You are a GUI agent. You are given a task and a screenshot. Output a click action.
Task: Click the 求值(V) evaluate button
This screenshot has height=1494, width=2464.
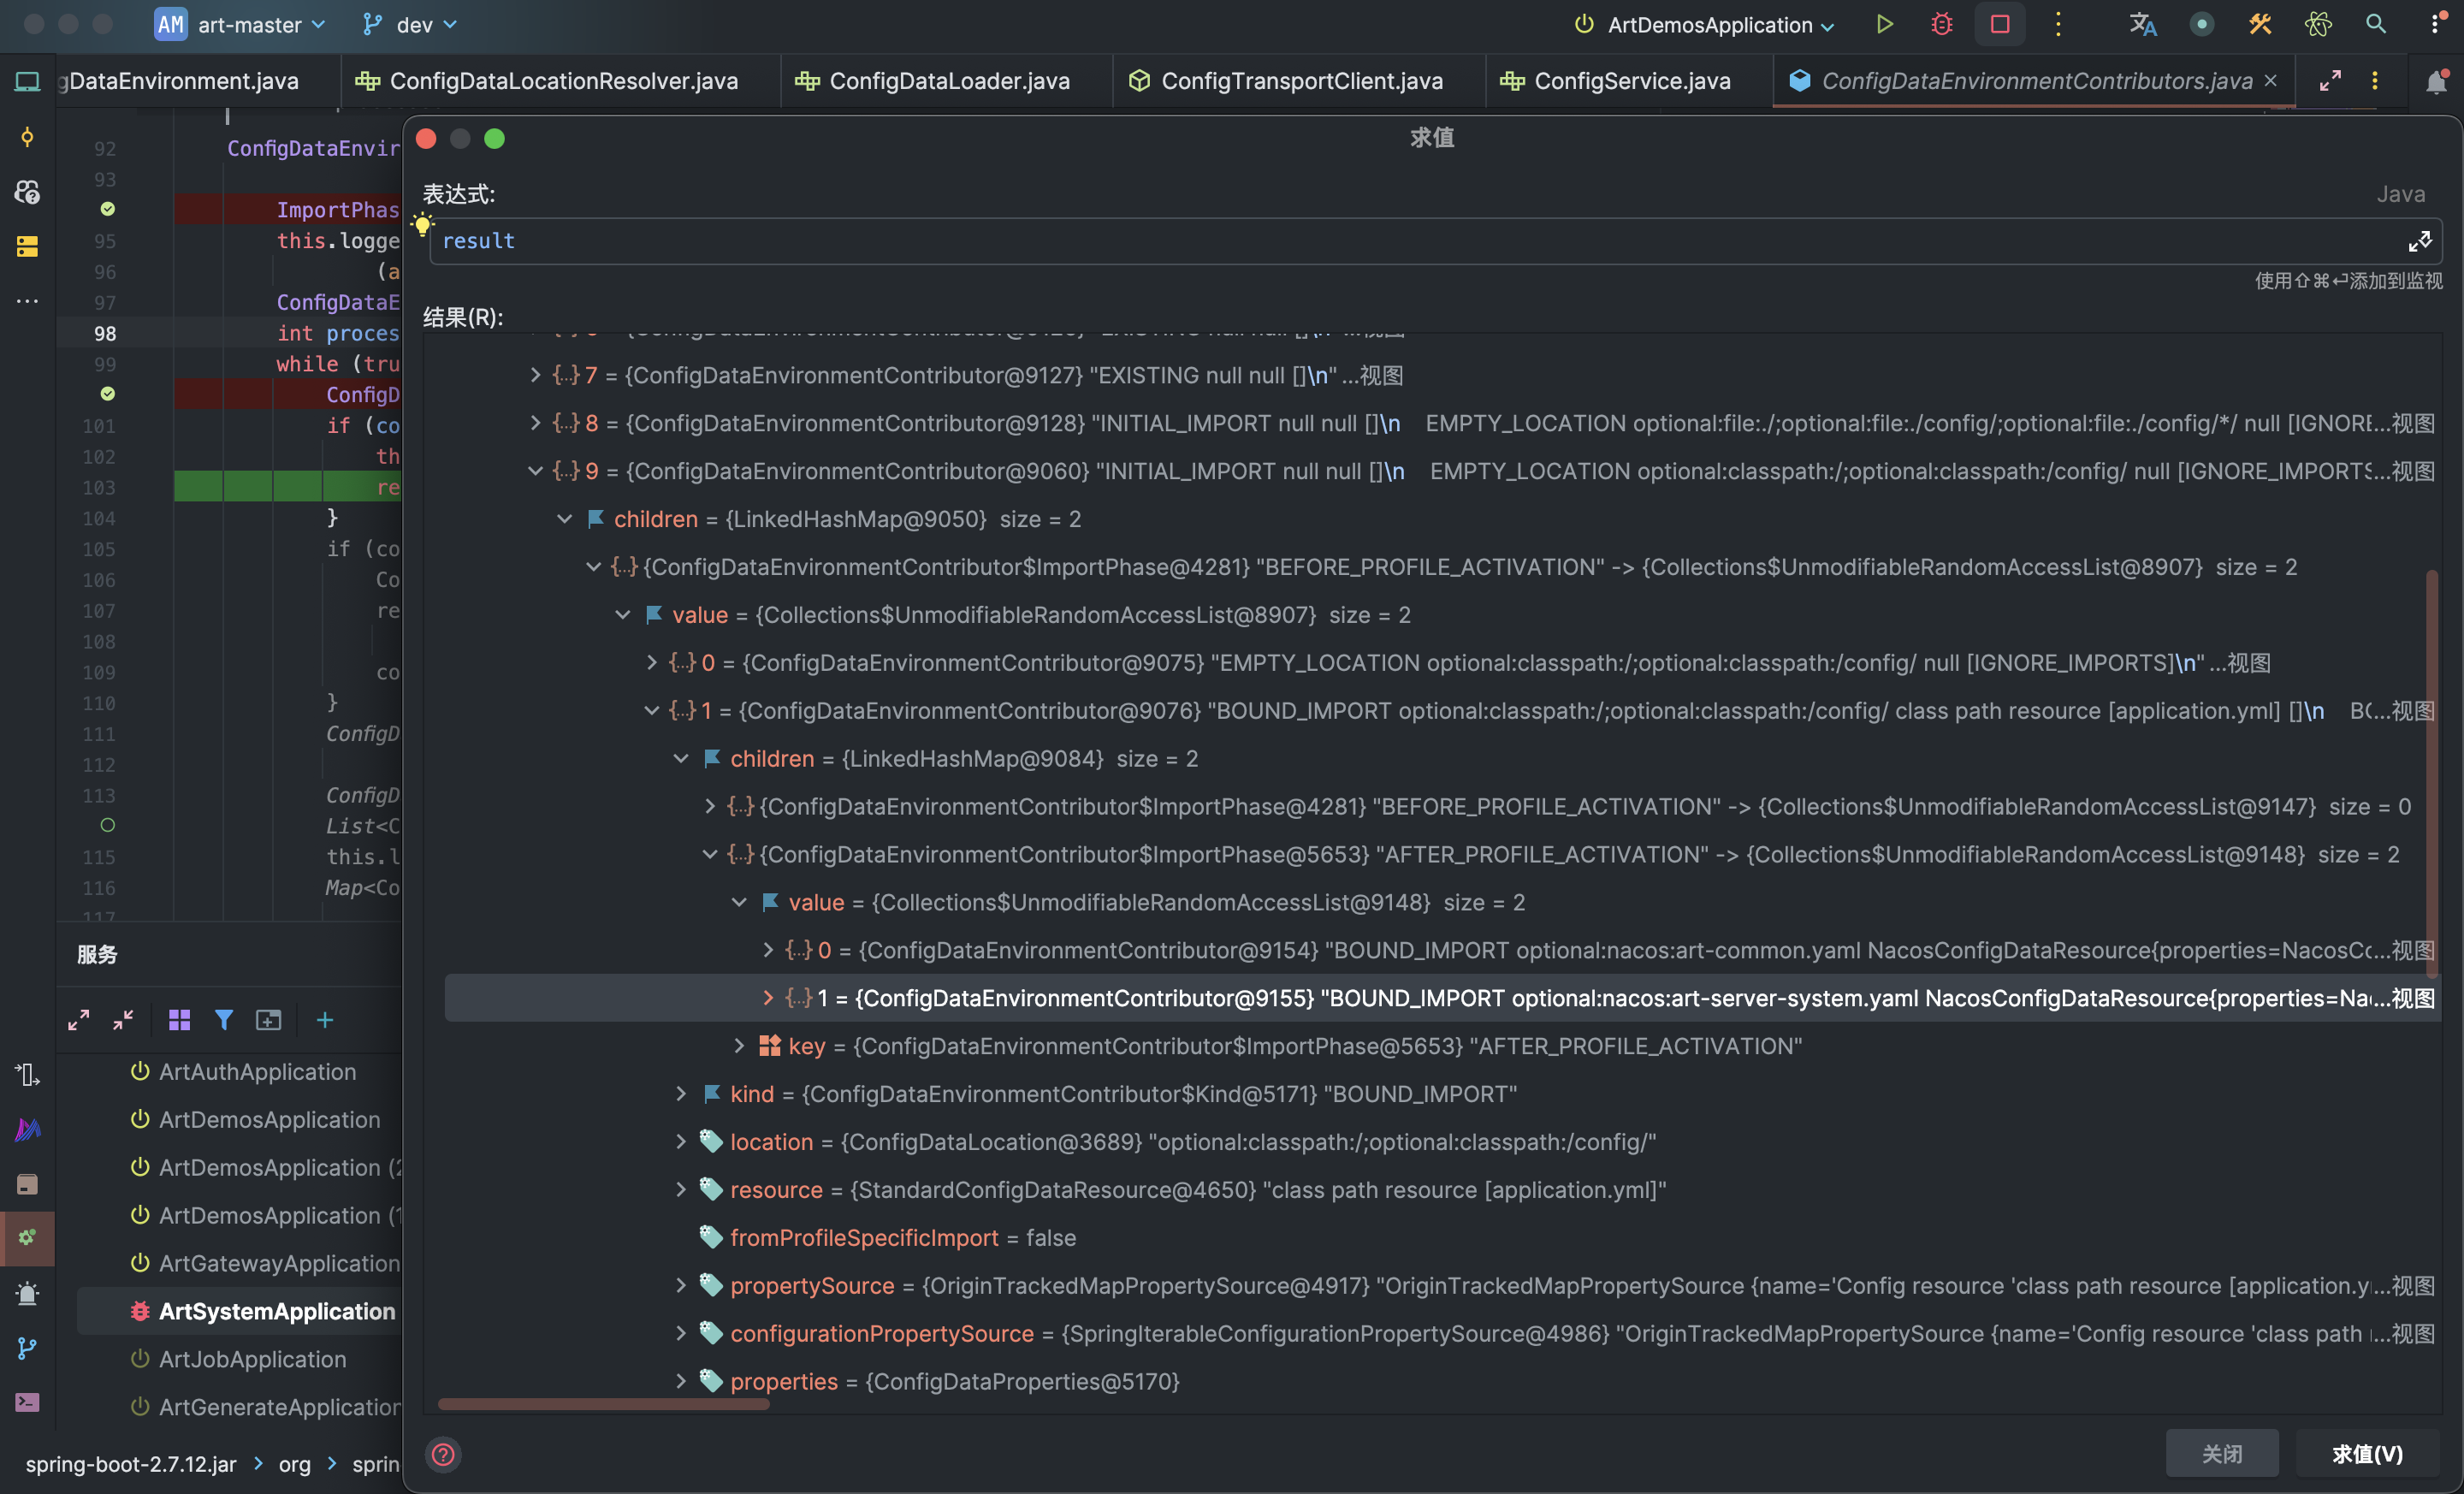coord(2366,1453)
